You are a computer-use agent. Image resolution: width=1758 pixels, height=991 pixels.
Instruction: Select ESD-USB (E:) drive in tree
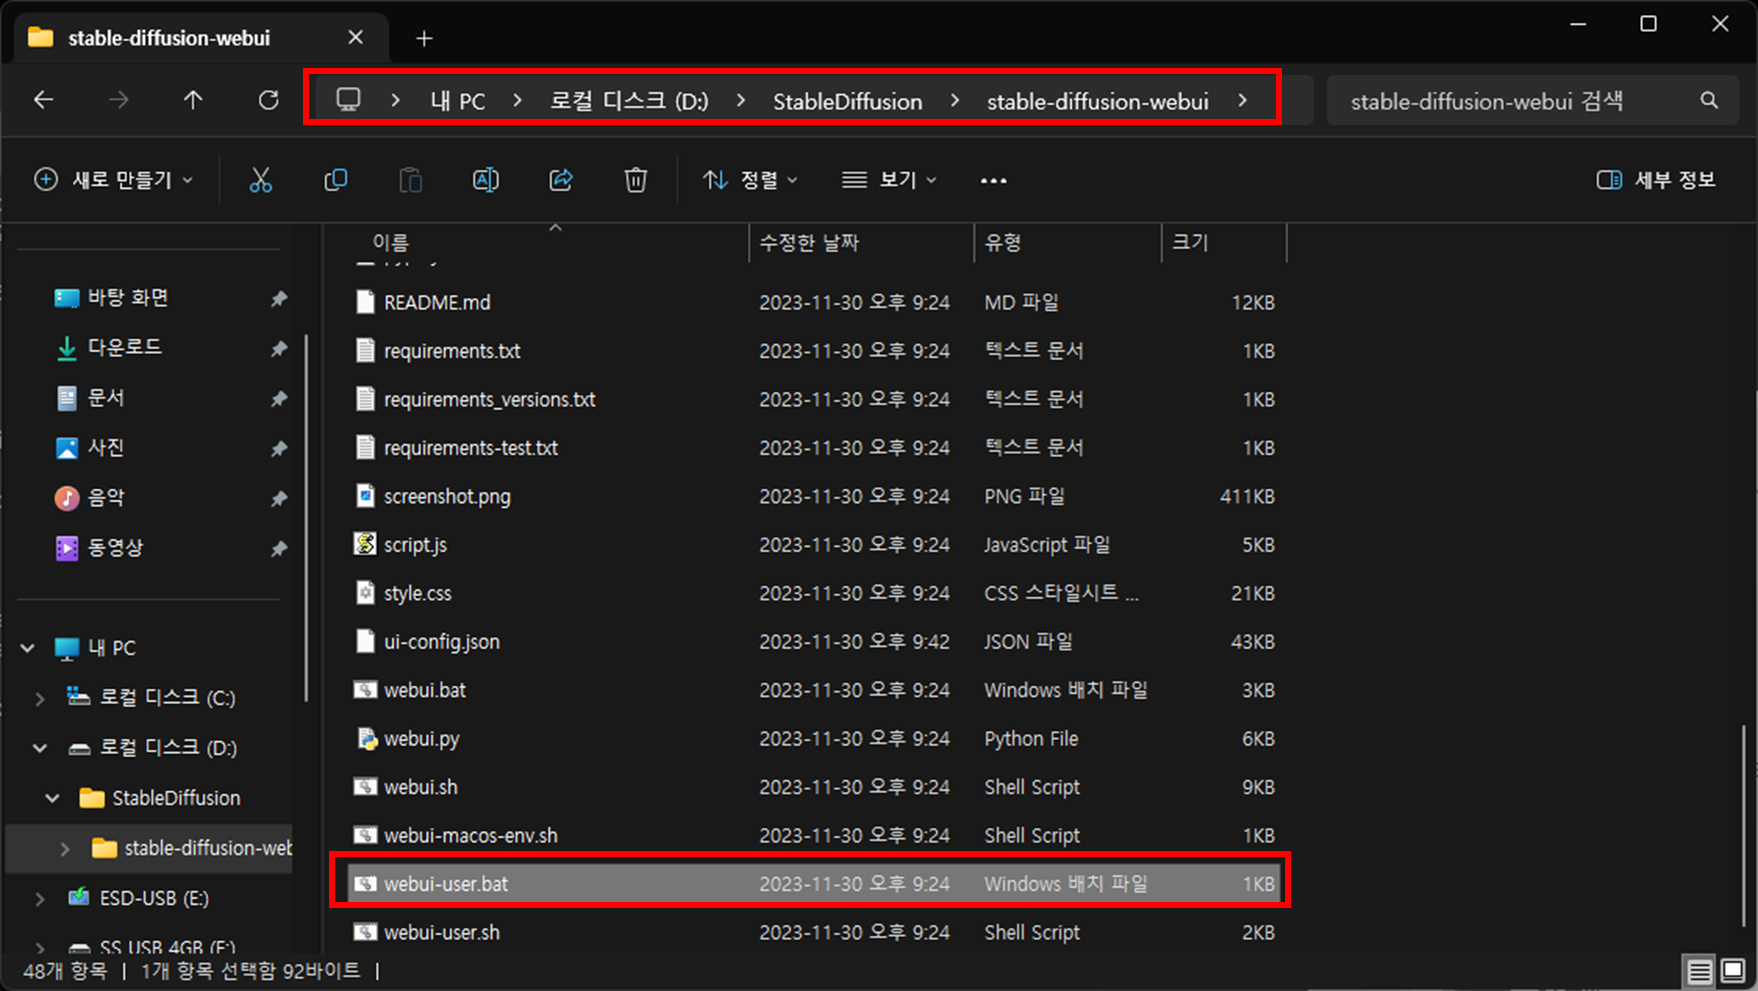(139, 898)
